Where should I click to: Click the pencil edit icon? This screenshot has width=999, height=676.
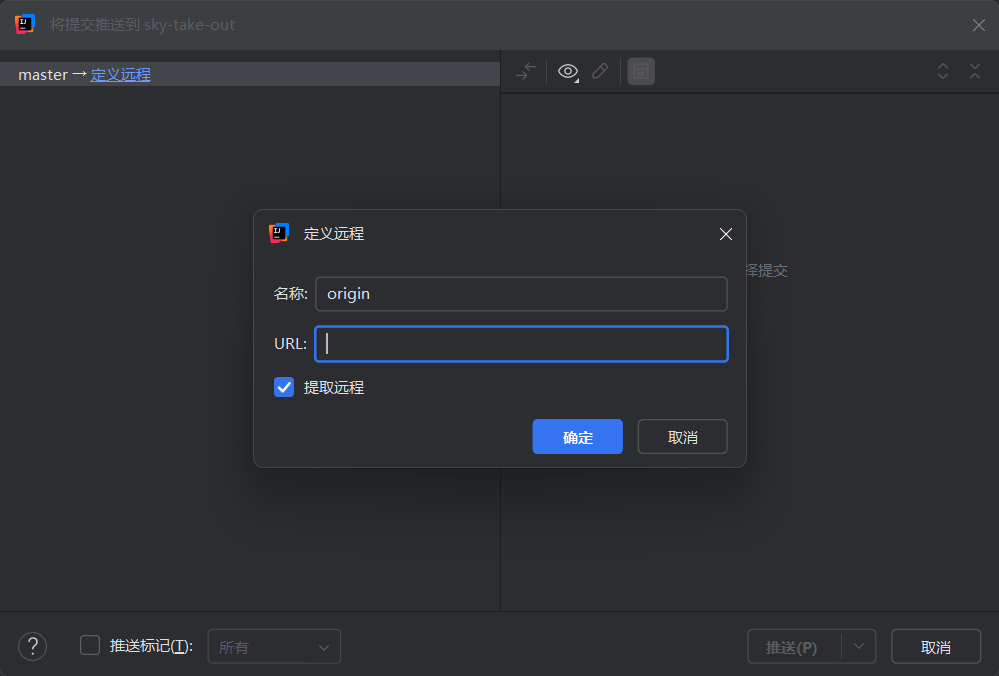(600, 71)
